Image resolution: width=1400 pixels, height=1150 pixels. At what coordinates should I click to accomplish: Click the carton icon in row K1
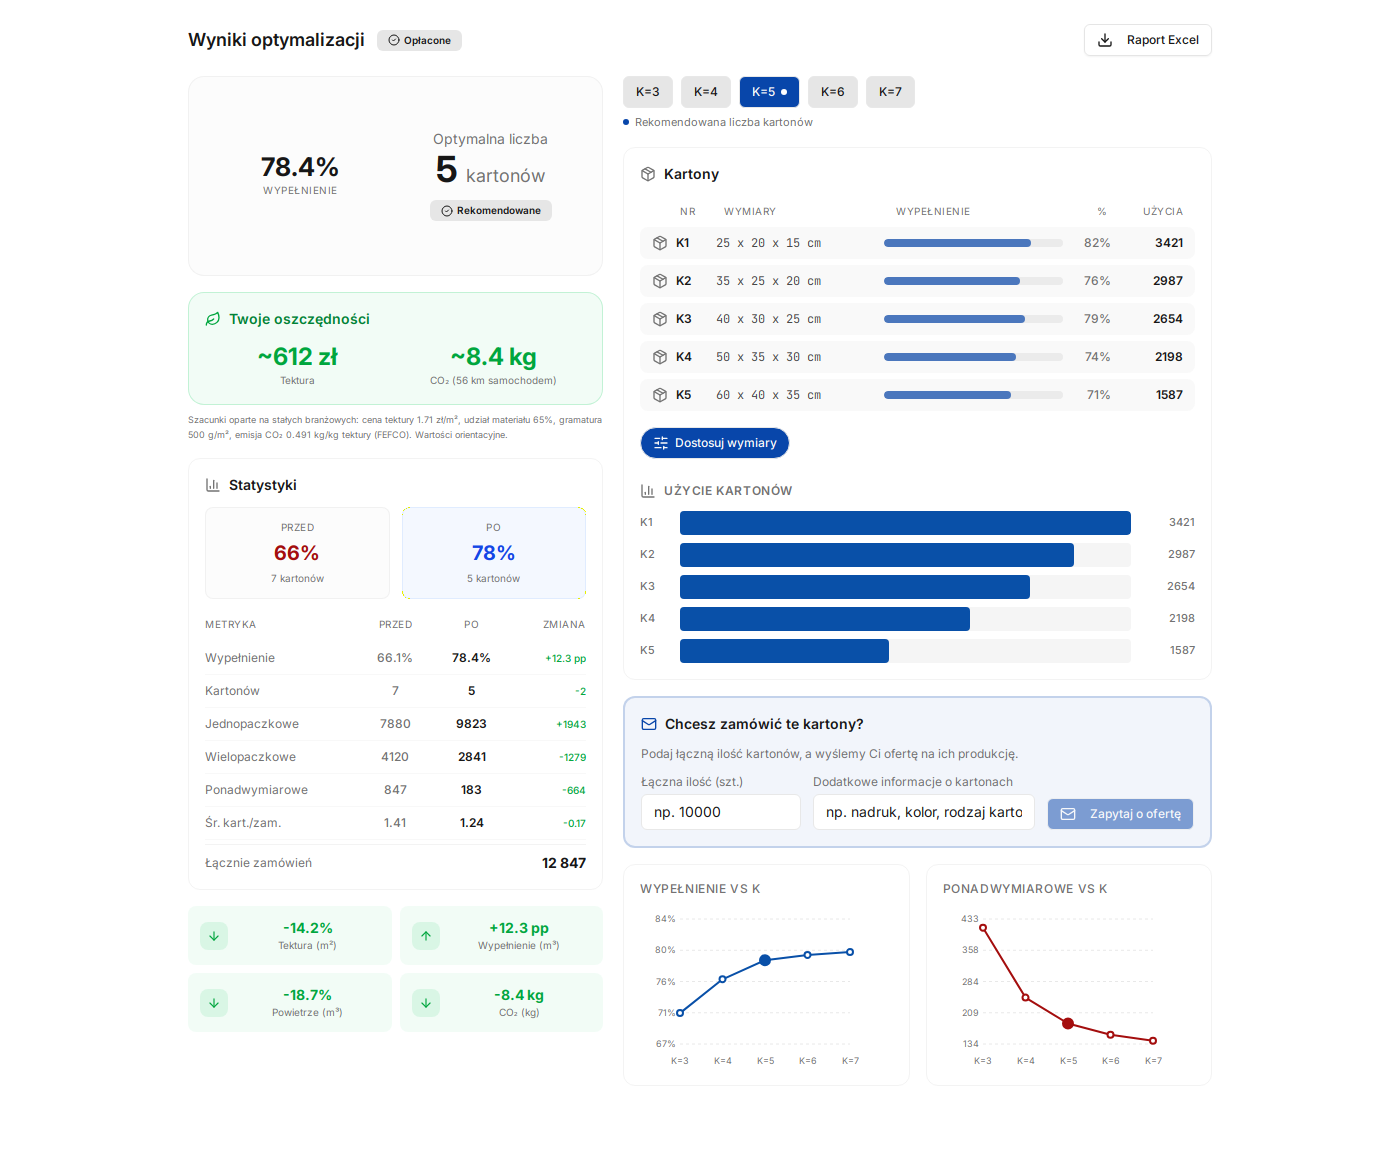[660, 243]
